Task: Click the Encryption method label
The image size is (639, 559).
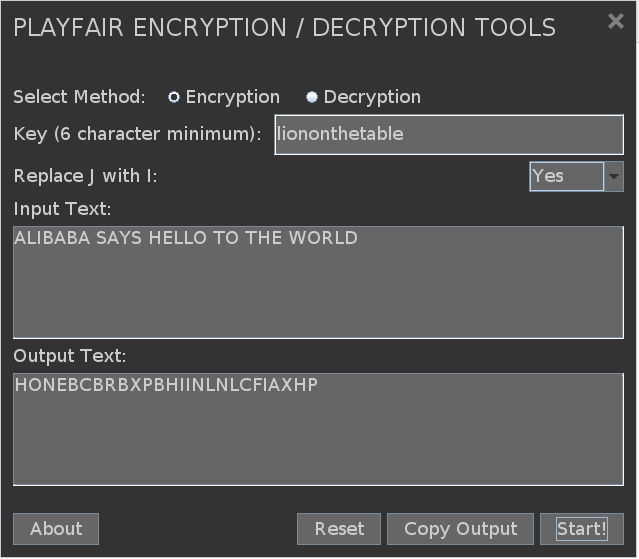Action: (x=233, y=97)
